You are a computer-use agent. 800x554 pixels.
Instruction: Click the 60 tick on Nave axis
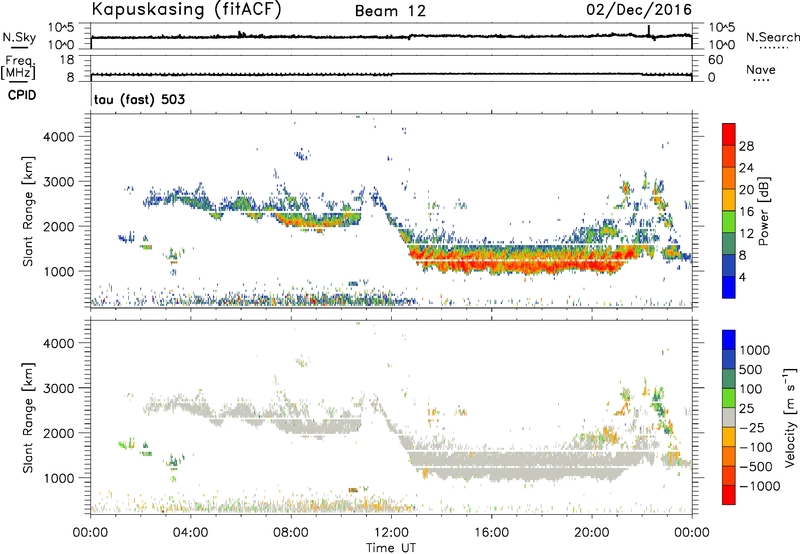pos(716,60)
